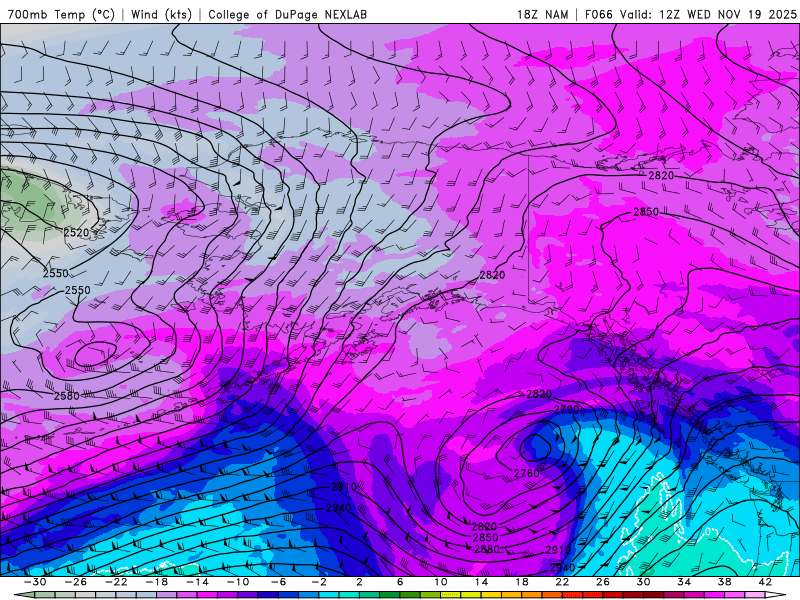Click the "College of DuPage NEXLAB" text
Screen dimensions: 800x600
pos(287,14)
